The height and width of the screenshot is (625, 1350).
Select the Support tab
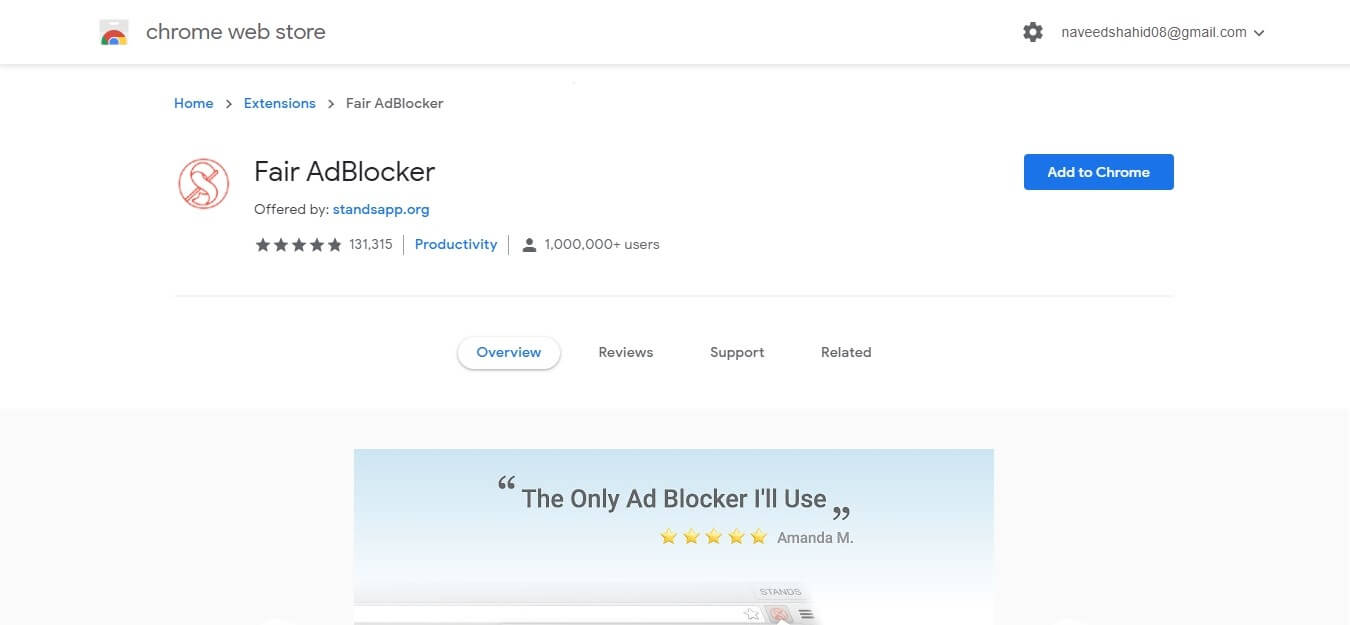point(737,352)
